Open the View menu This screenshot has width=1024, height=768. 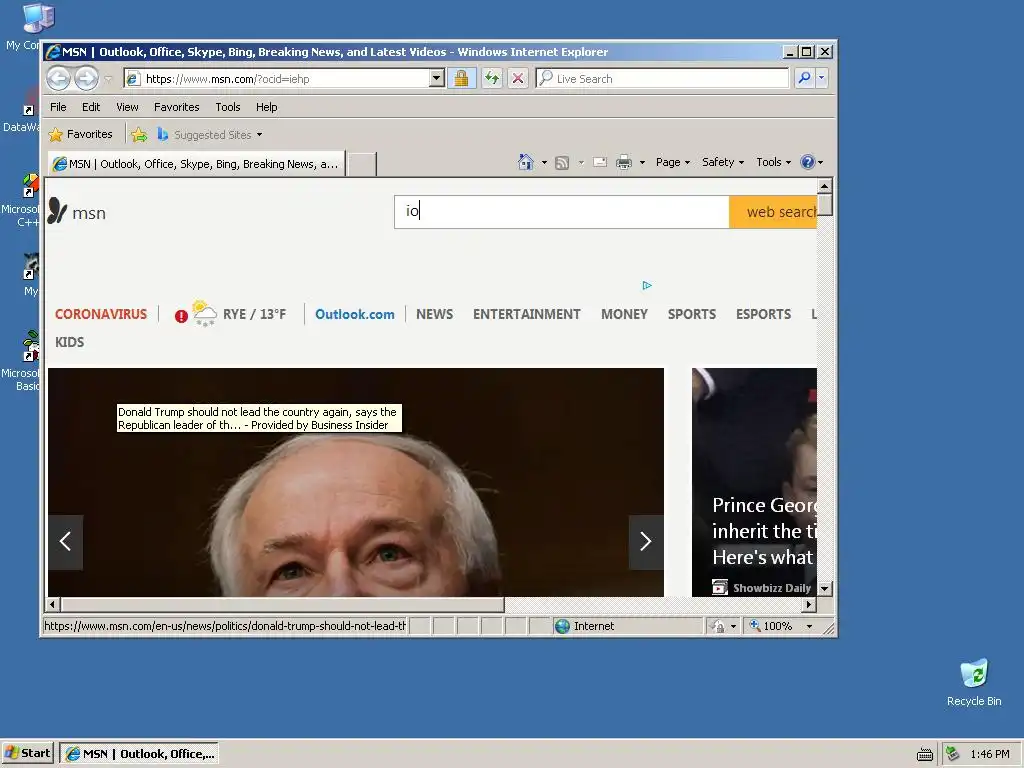[x=127, y=107]
